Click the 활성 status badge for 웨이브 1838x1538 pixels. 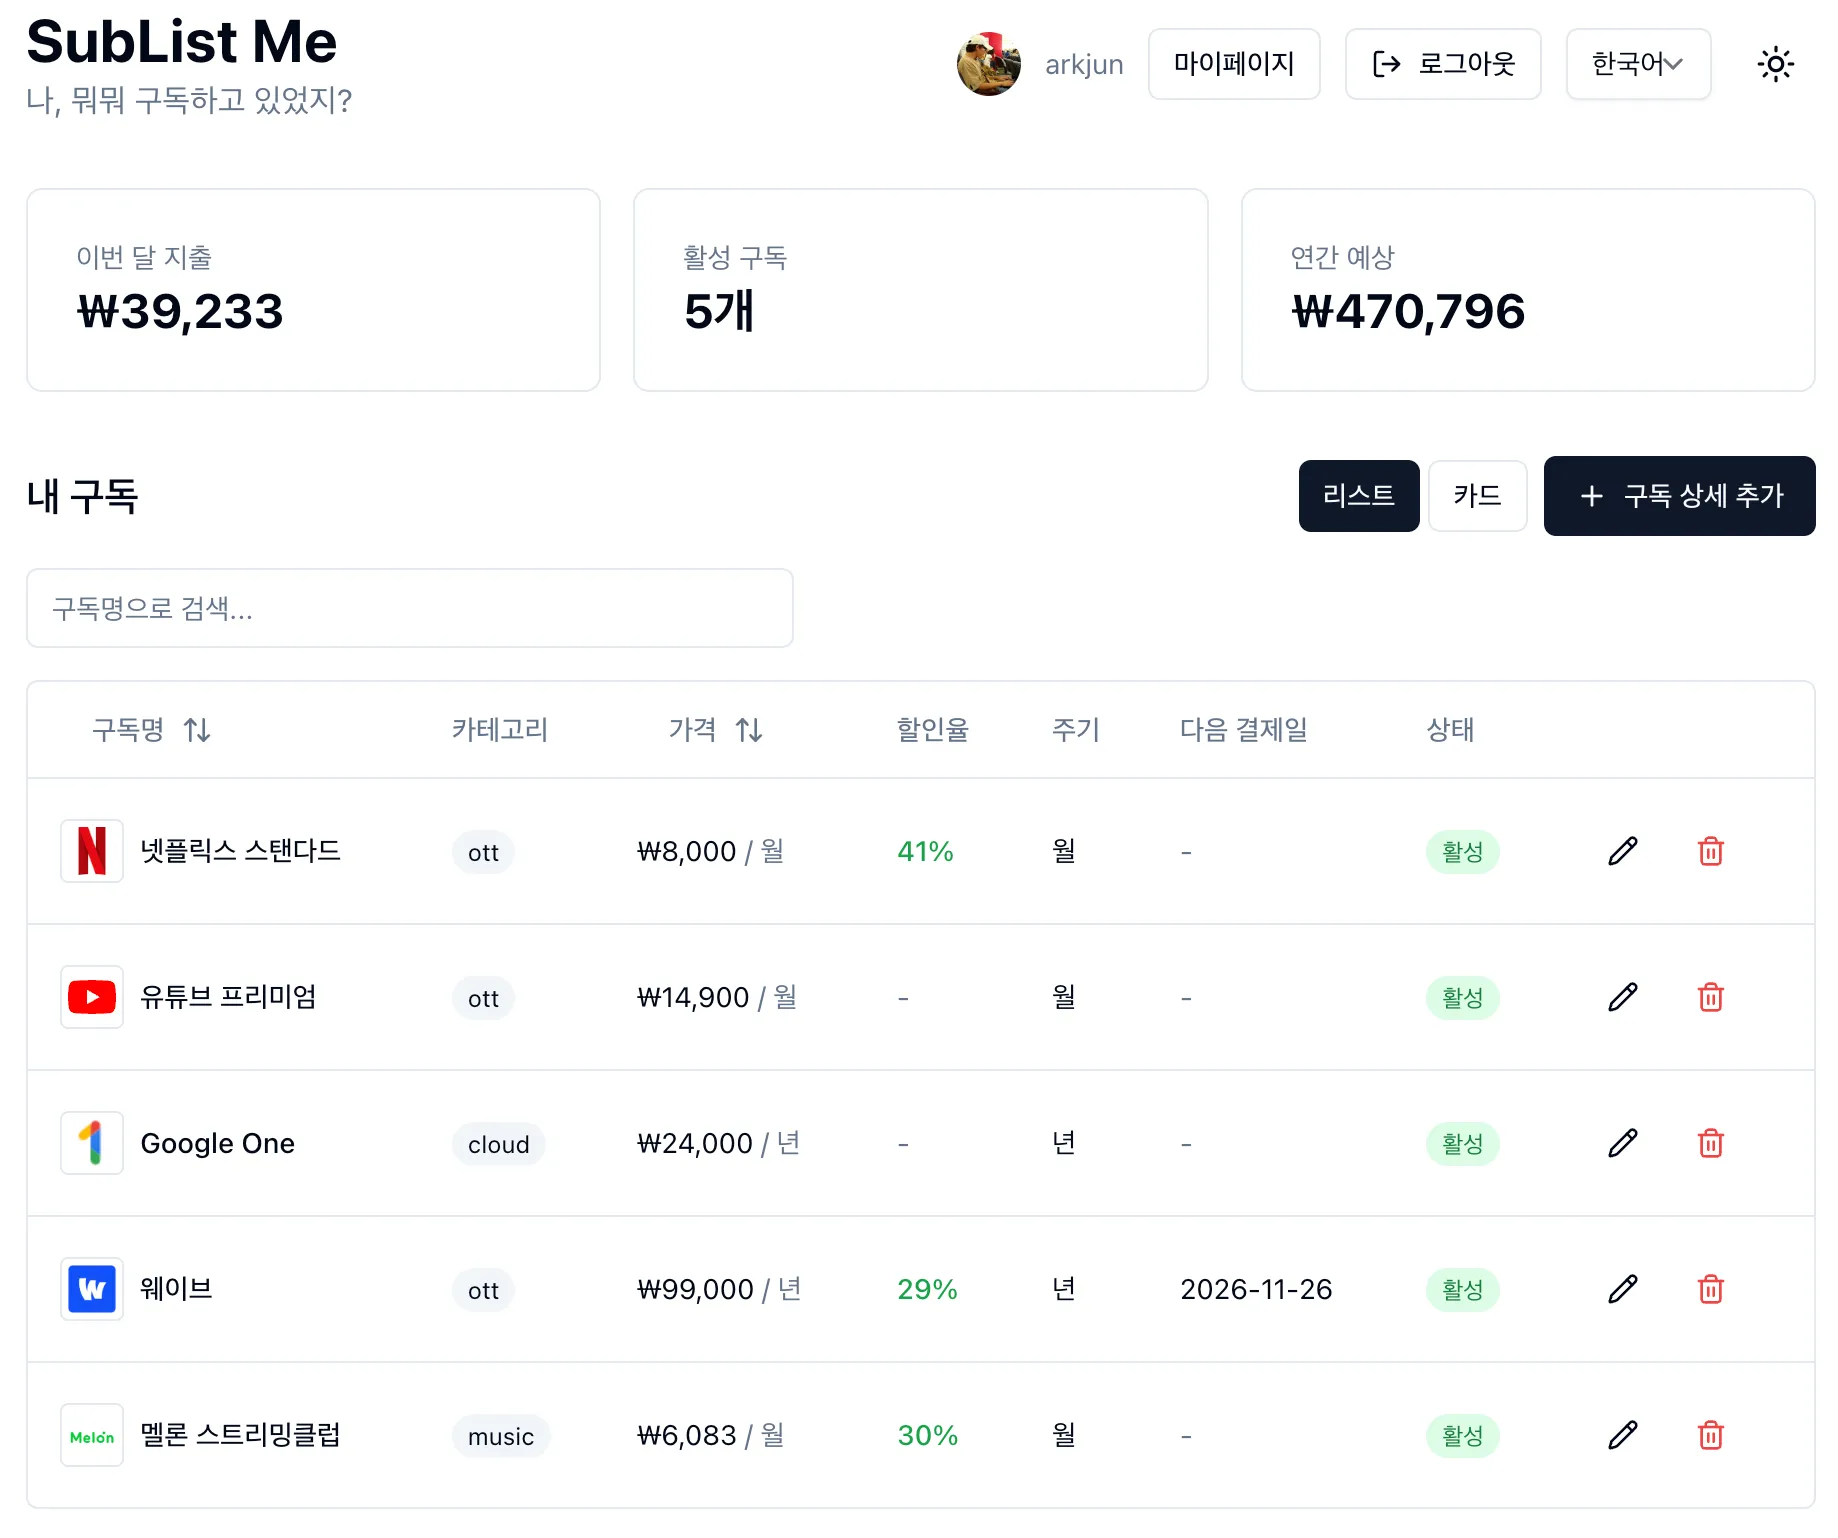pyautogui.click(x=1462, y=1289)
